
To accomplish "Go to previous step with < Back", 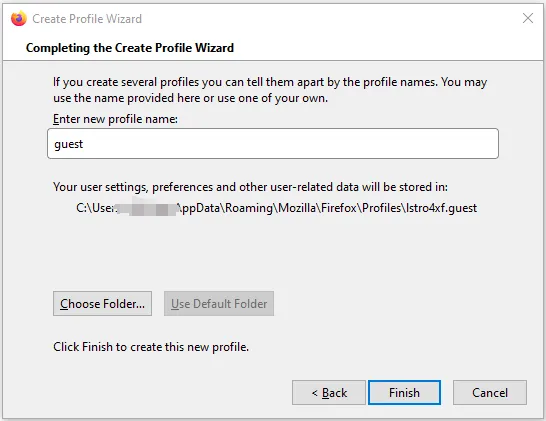I will (x=329, y=392).
